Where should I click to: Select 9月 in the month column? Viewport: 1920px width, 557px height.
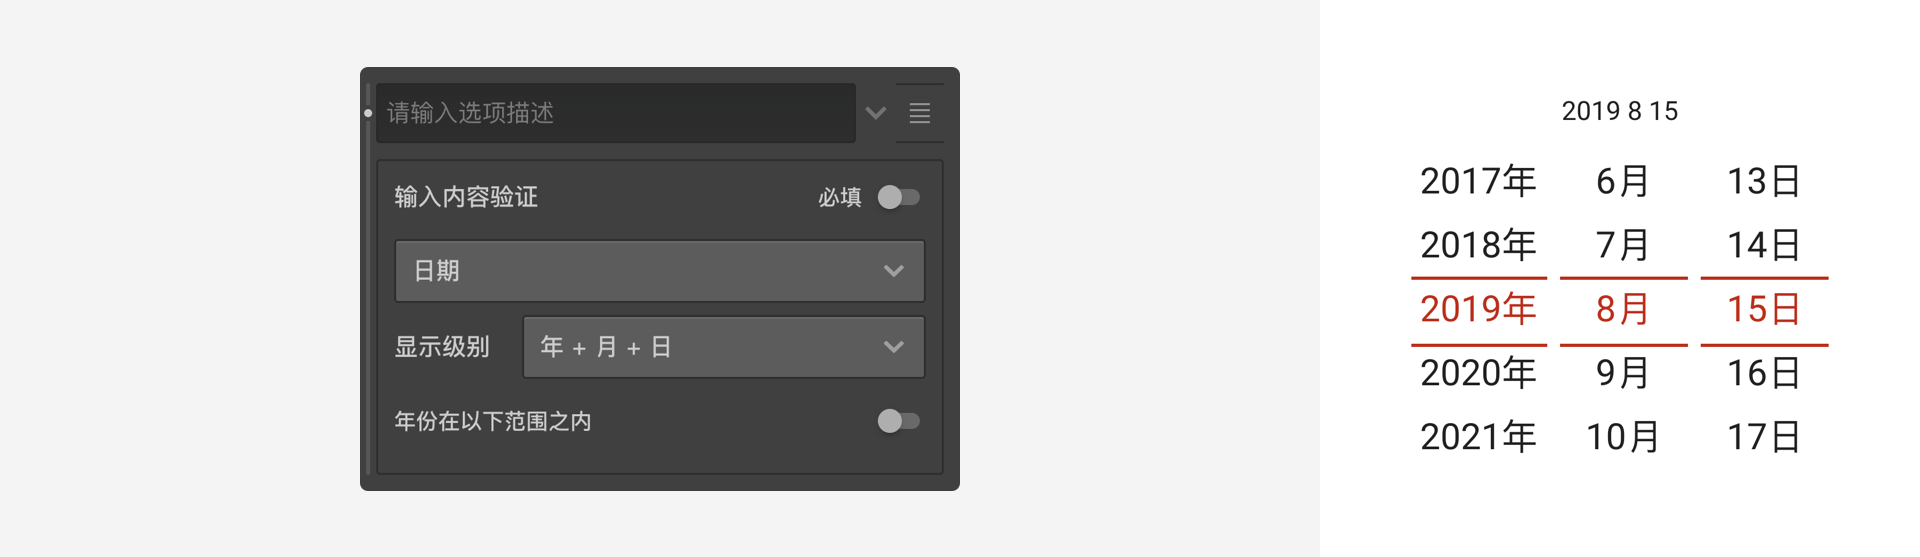(1622, 373)
